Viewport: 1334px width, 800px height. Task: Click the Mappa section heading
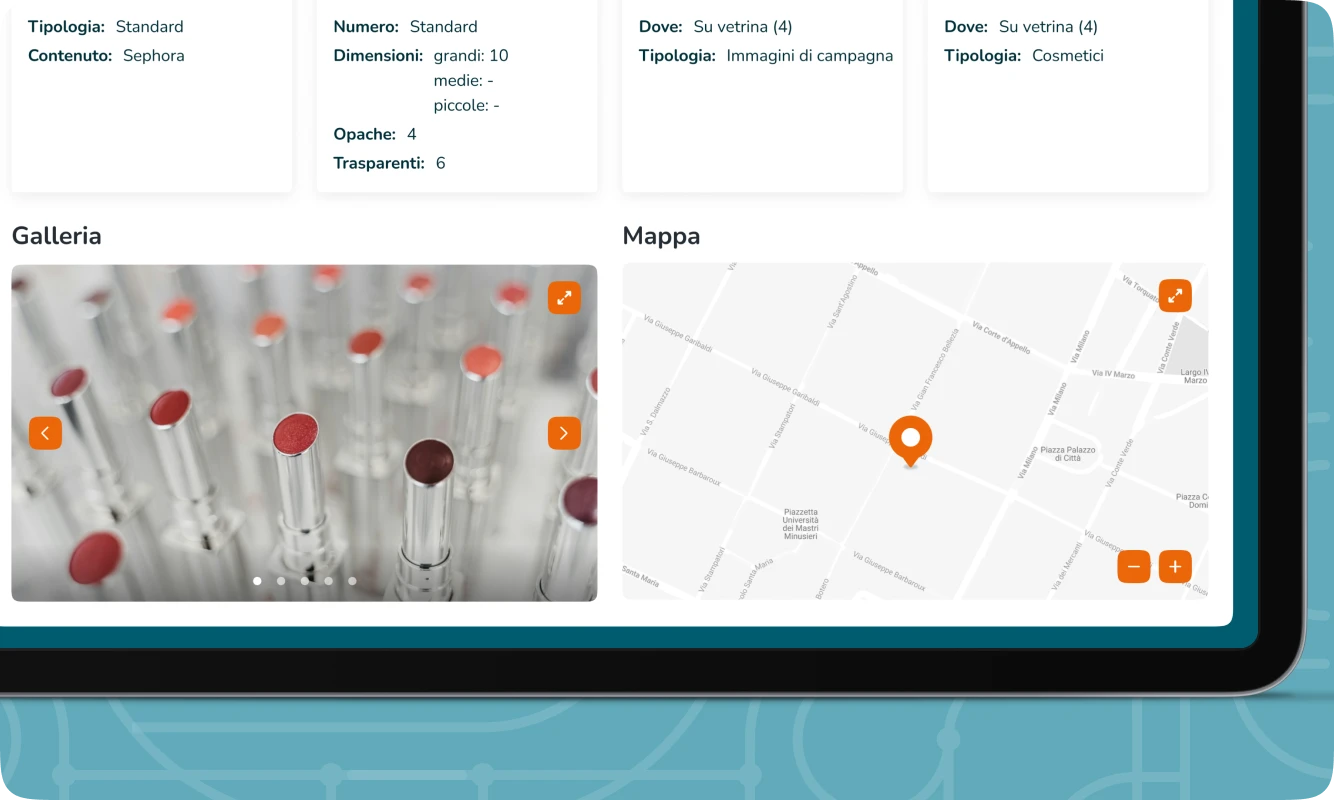[661, 236]
